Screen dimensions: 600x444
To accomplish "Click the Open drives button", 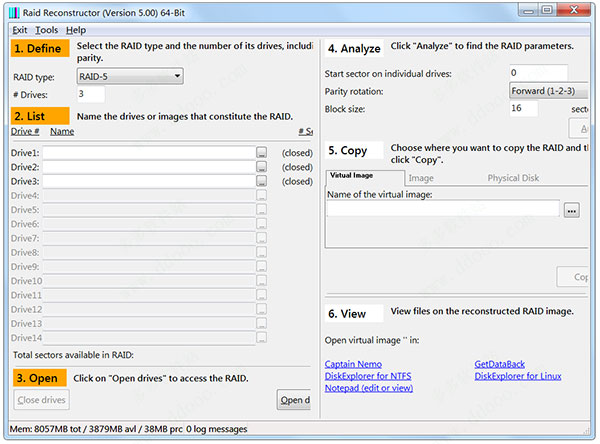I will (294, 400).
